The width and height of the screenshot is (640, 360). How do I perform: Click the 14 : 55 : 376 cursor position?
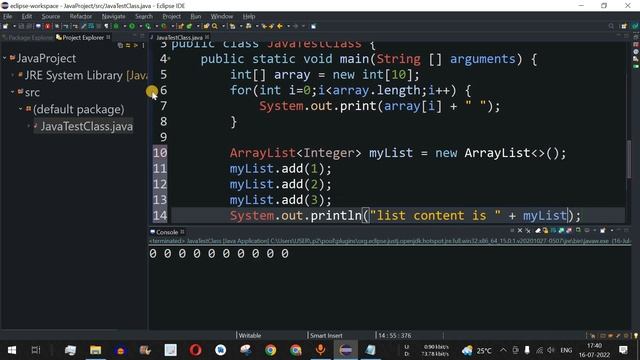tap(395, 336)
